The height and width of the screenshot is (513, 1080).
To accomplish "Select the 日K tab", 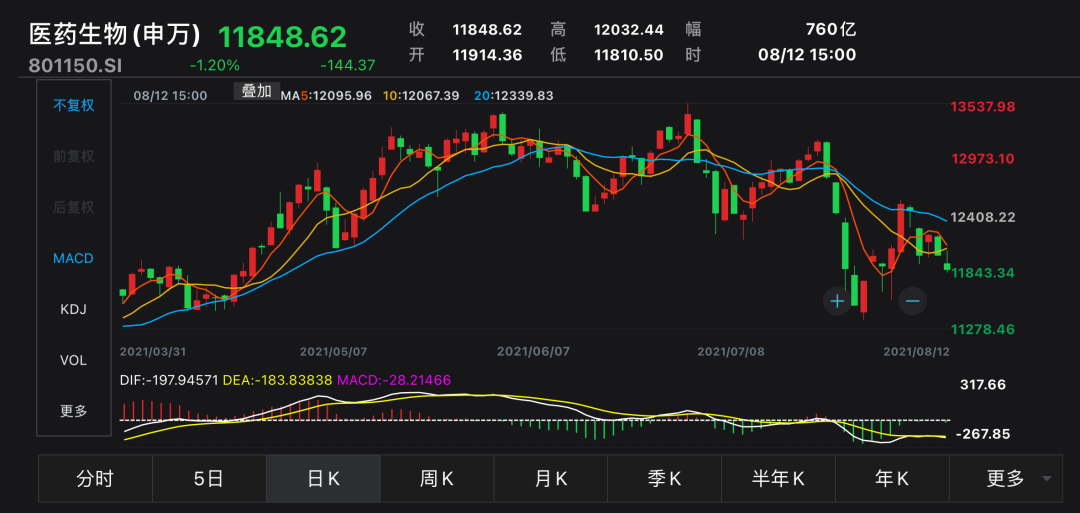I will pyautogui.click(x=323, y=479).
